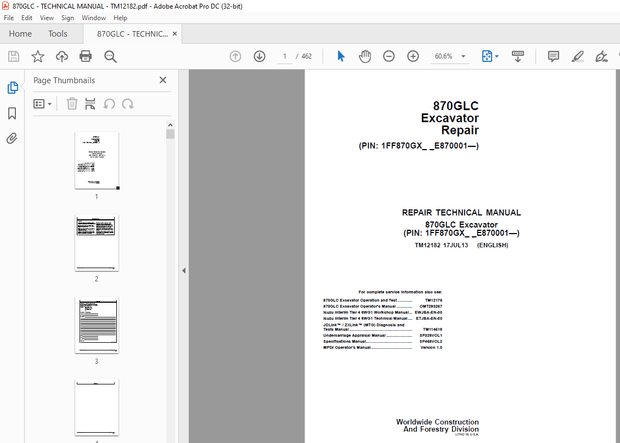Screen dimensions: 620x443
Task: Click Worldwide Construction And Forestry Division text
Action: 437,426
